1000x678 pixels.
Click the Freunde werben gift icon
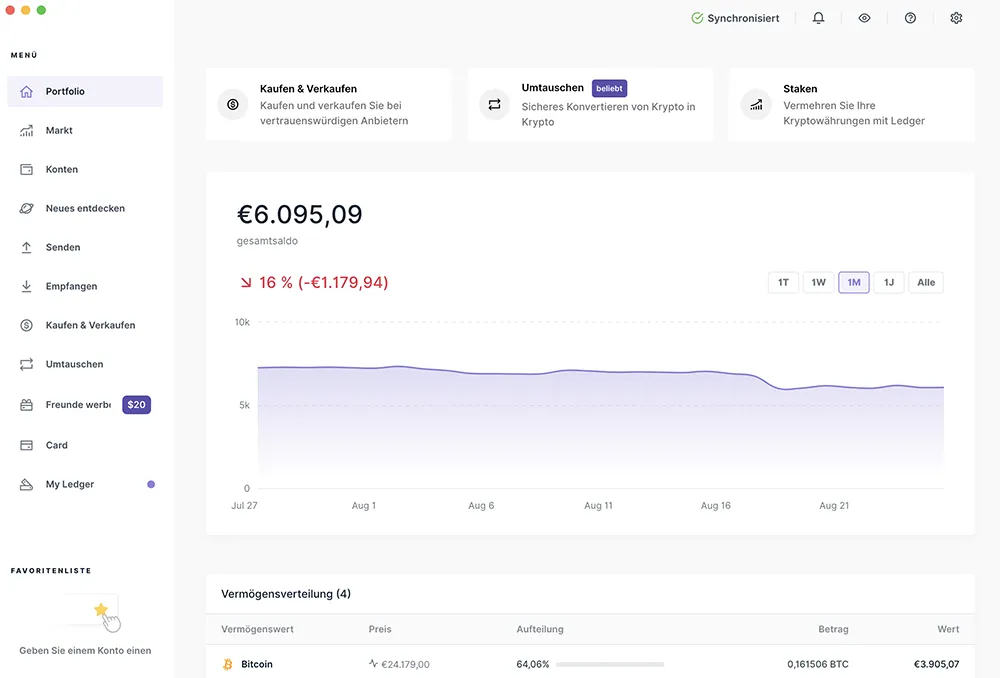[x=26, y=404]
